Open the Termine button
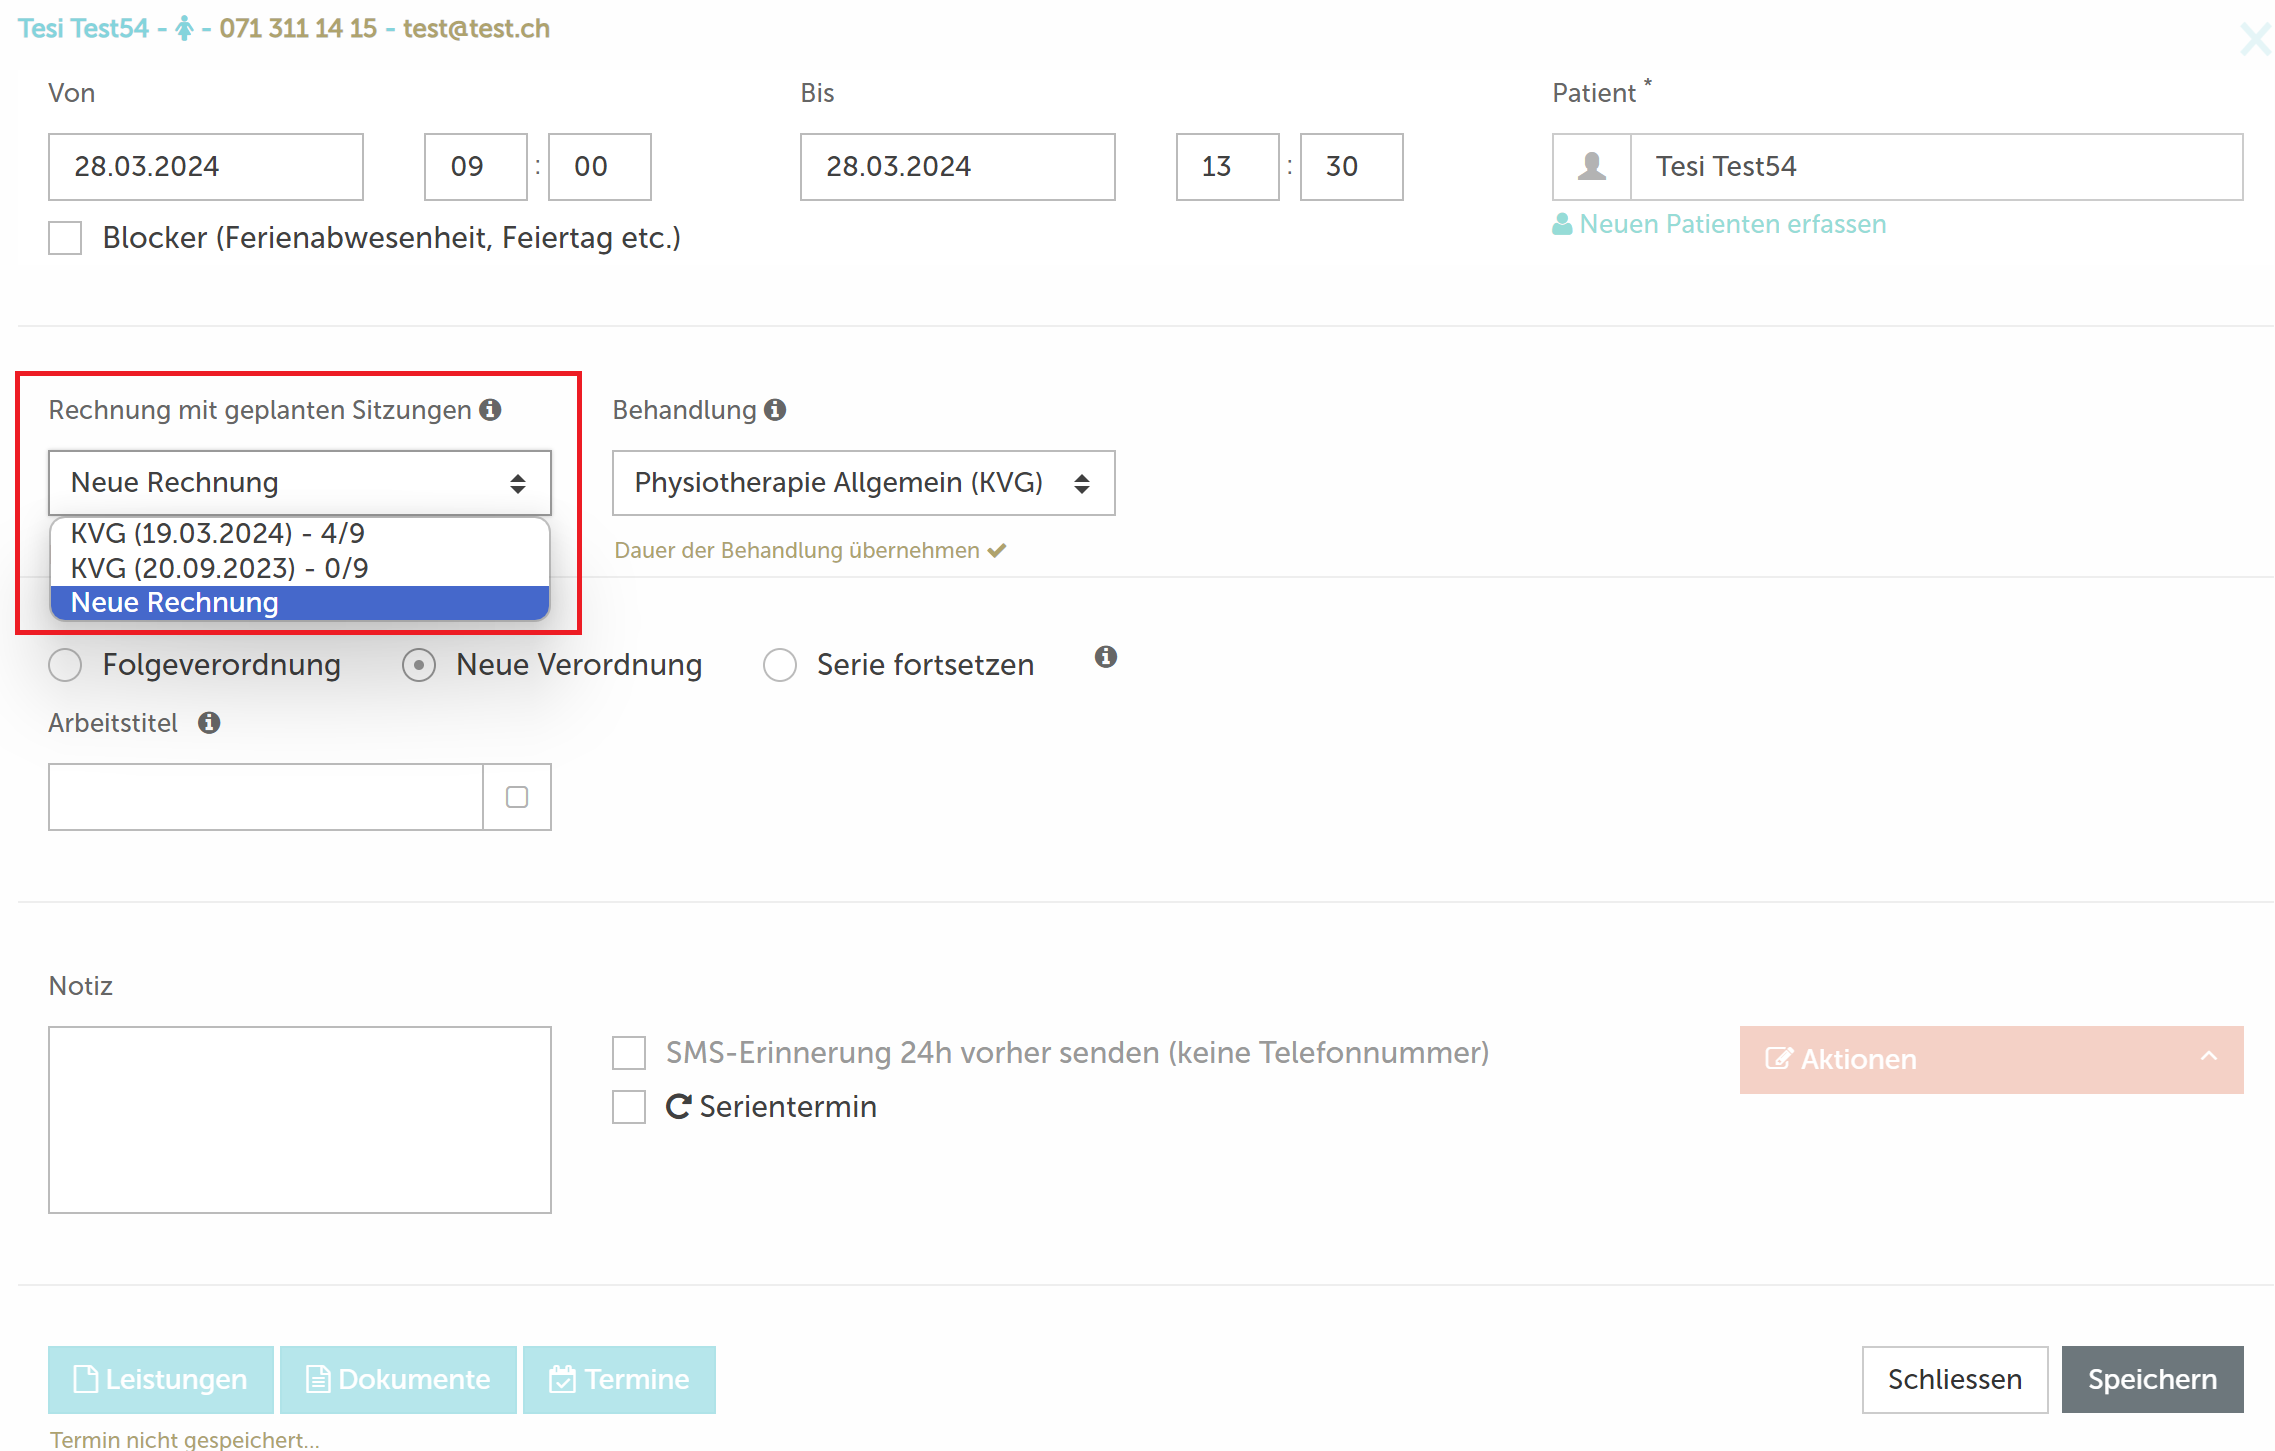 coord(619,1380)
